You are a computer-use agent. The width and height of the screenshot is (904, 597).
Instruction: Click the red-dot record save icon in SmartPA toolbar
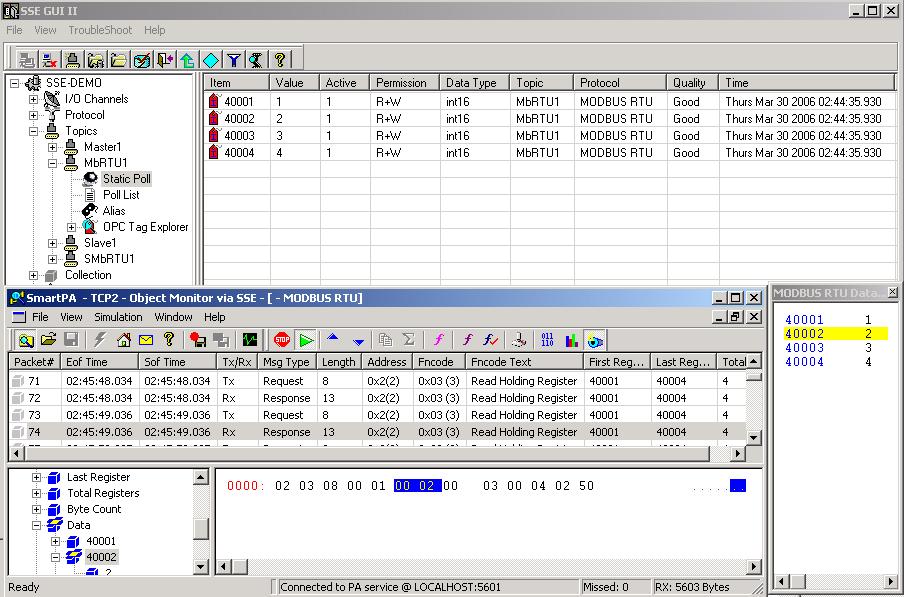198,340
